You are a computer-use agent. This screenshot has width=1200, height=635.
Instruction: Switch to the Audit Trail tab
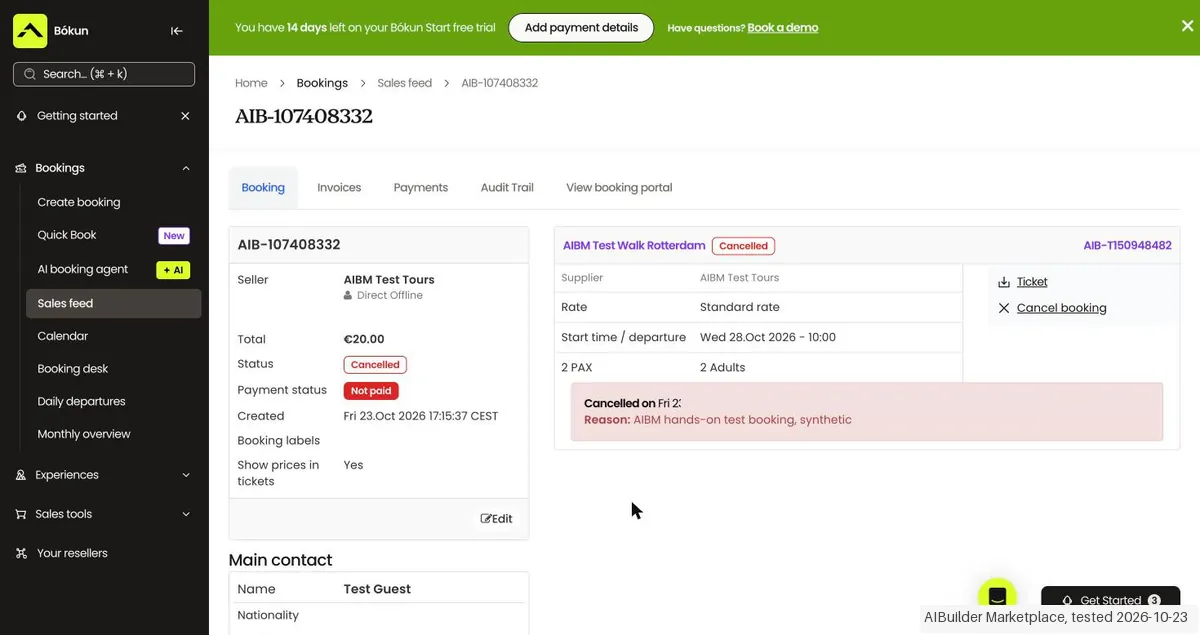point(507,187)
